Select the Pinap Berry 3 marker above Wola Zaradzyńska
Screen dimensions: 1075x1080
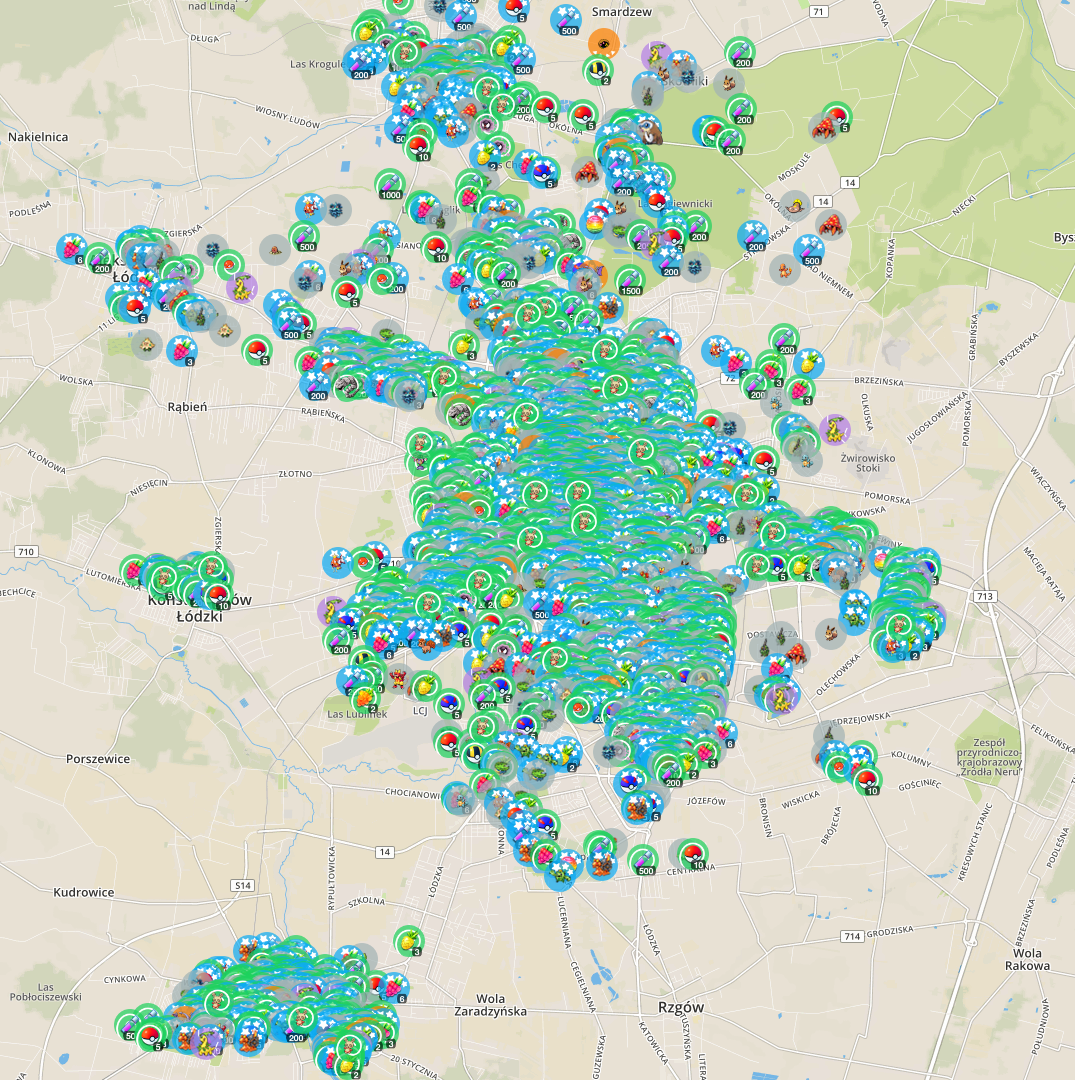click(x=409, y=941)
